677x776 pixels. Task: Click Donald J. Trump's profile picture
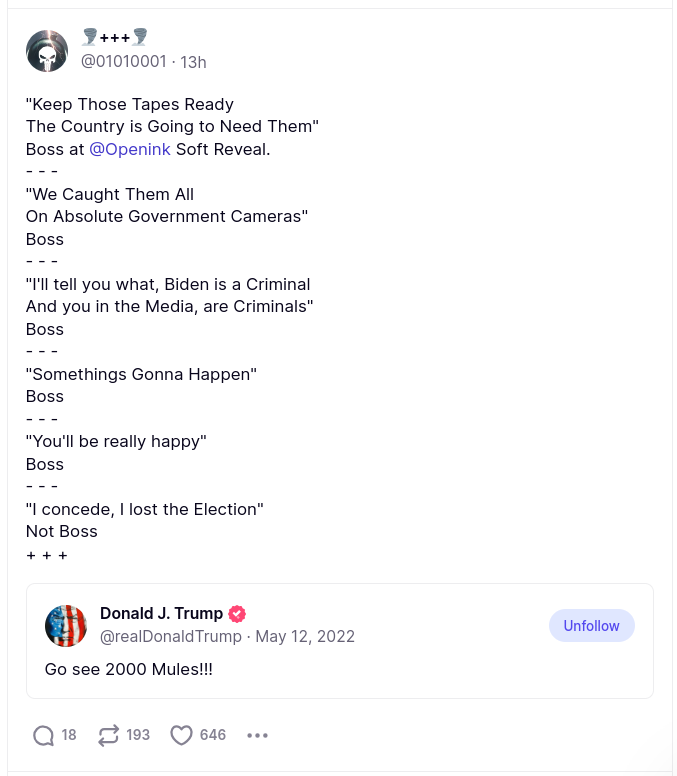pos(66,626)
